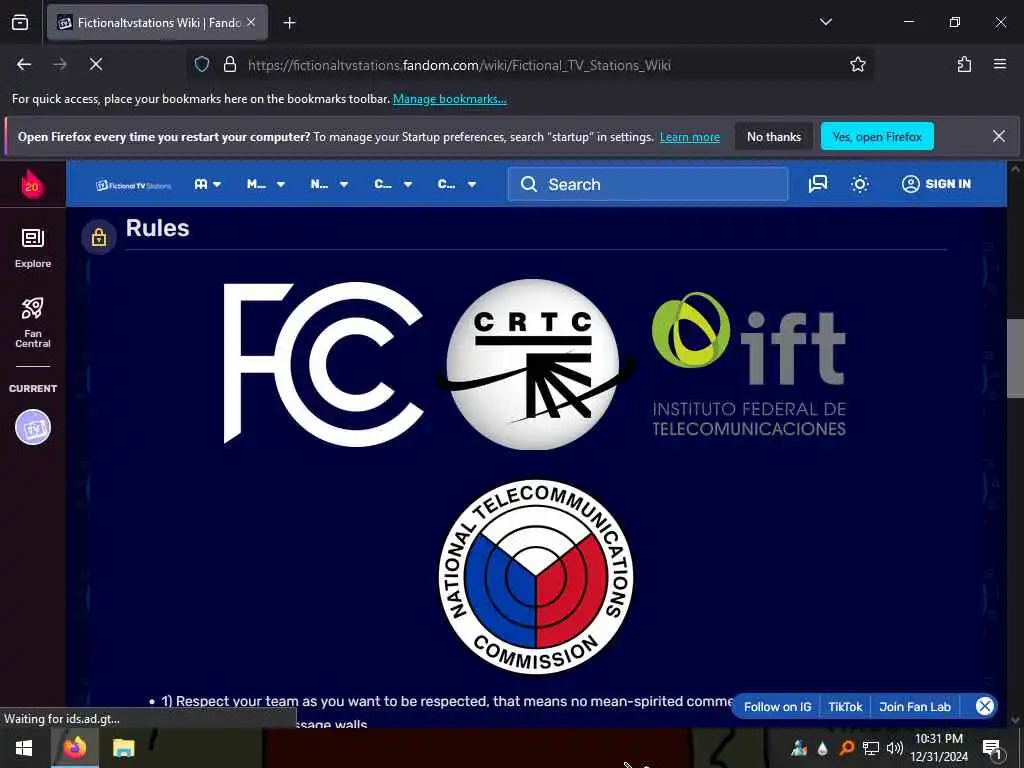Open the Firefox extensions panel
The height and width of the screenshot is (768, 1024).
click(x=964, y=64)
